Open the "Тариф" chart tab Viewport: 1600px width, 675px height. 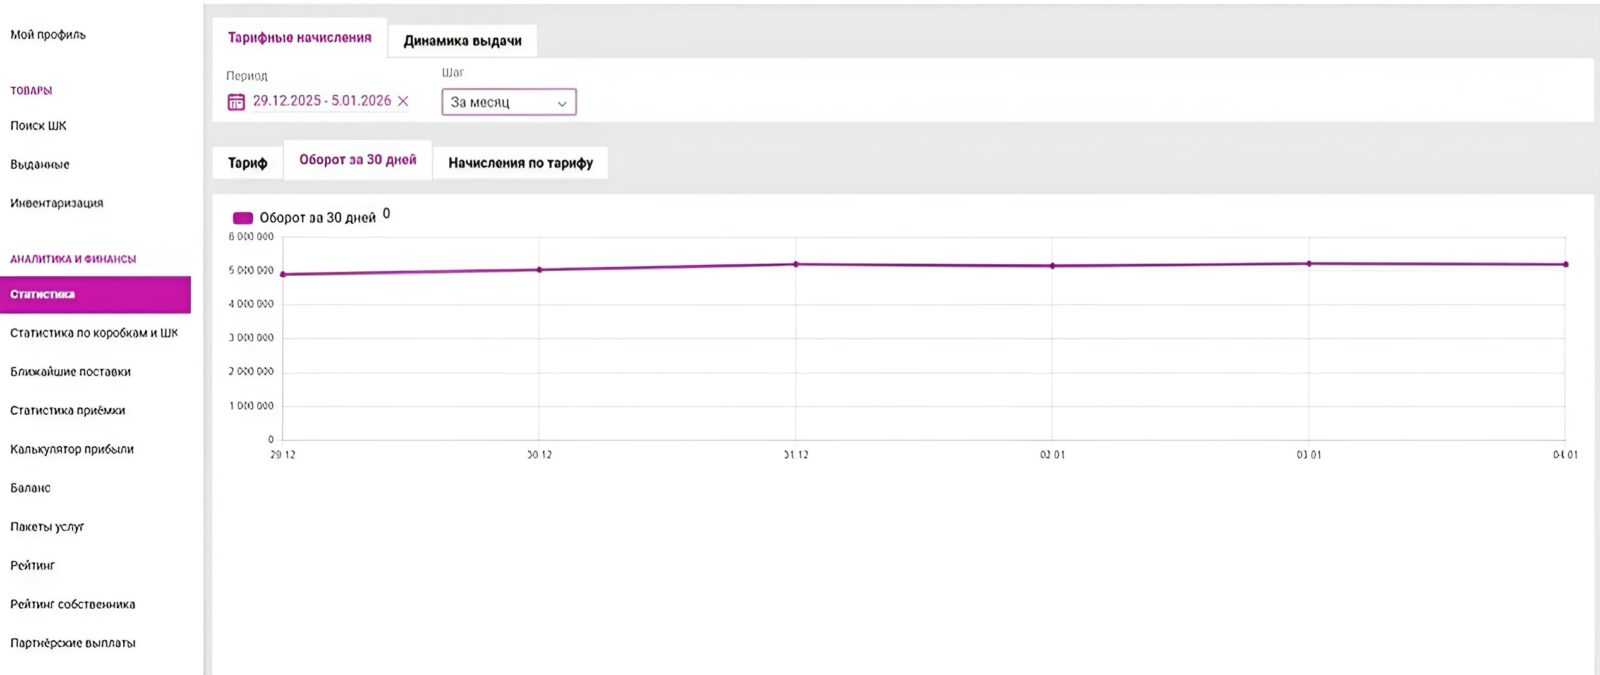point(247,163)
